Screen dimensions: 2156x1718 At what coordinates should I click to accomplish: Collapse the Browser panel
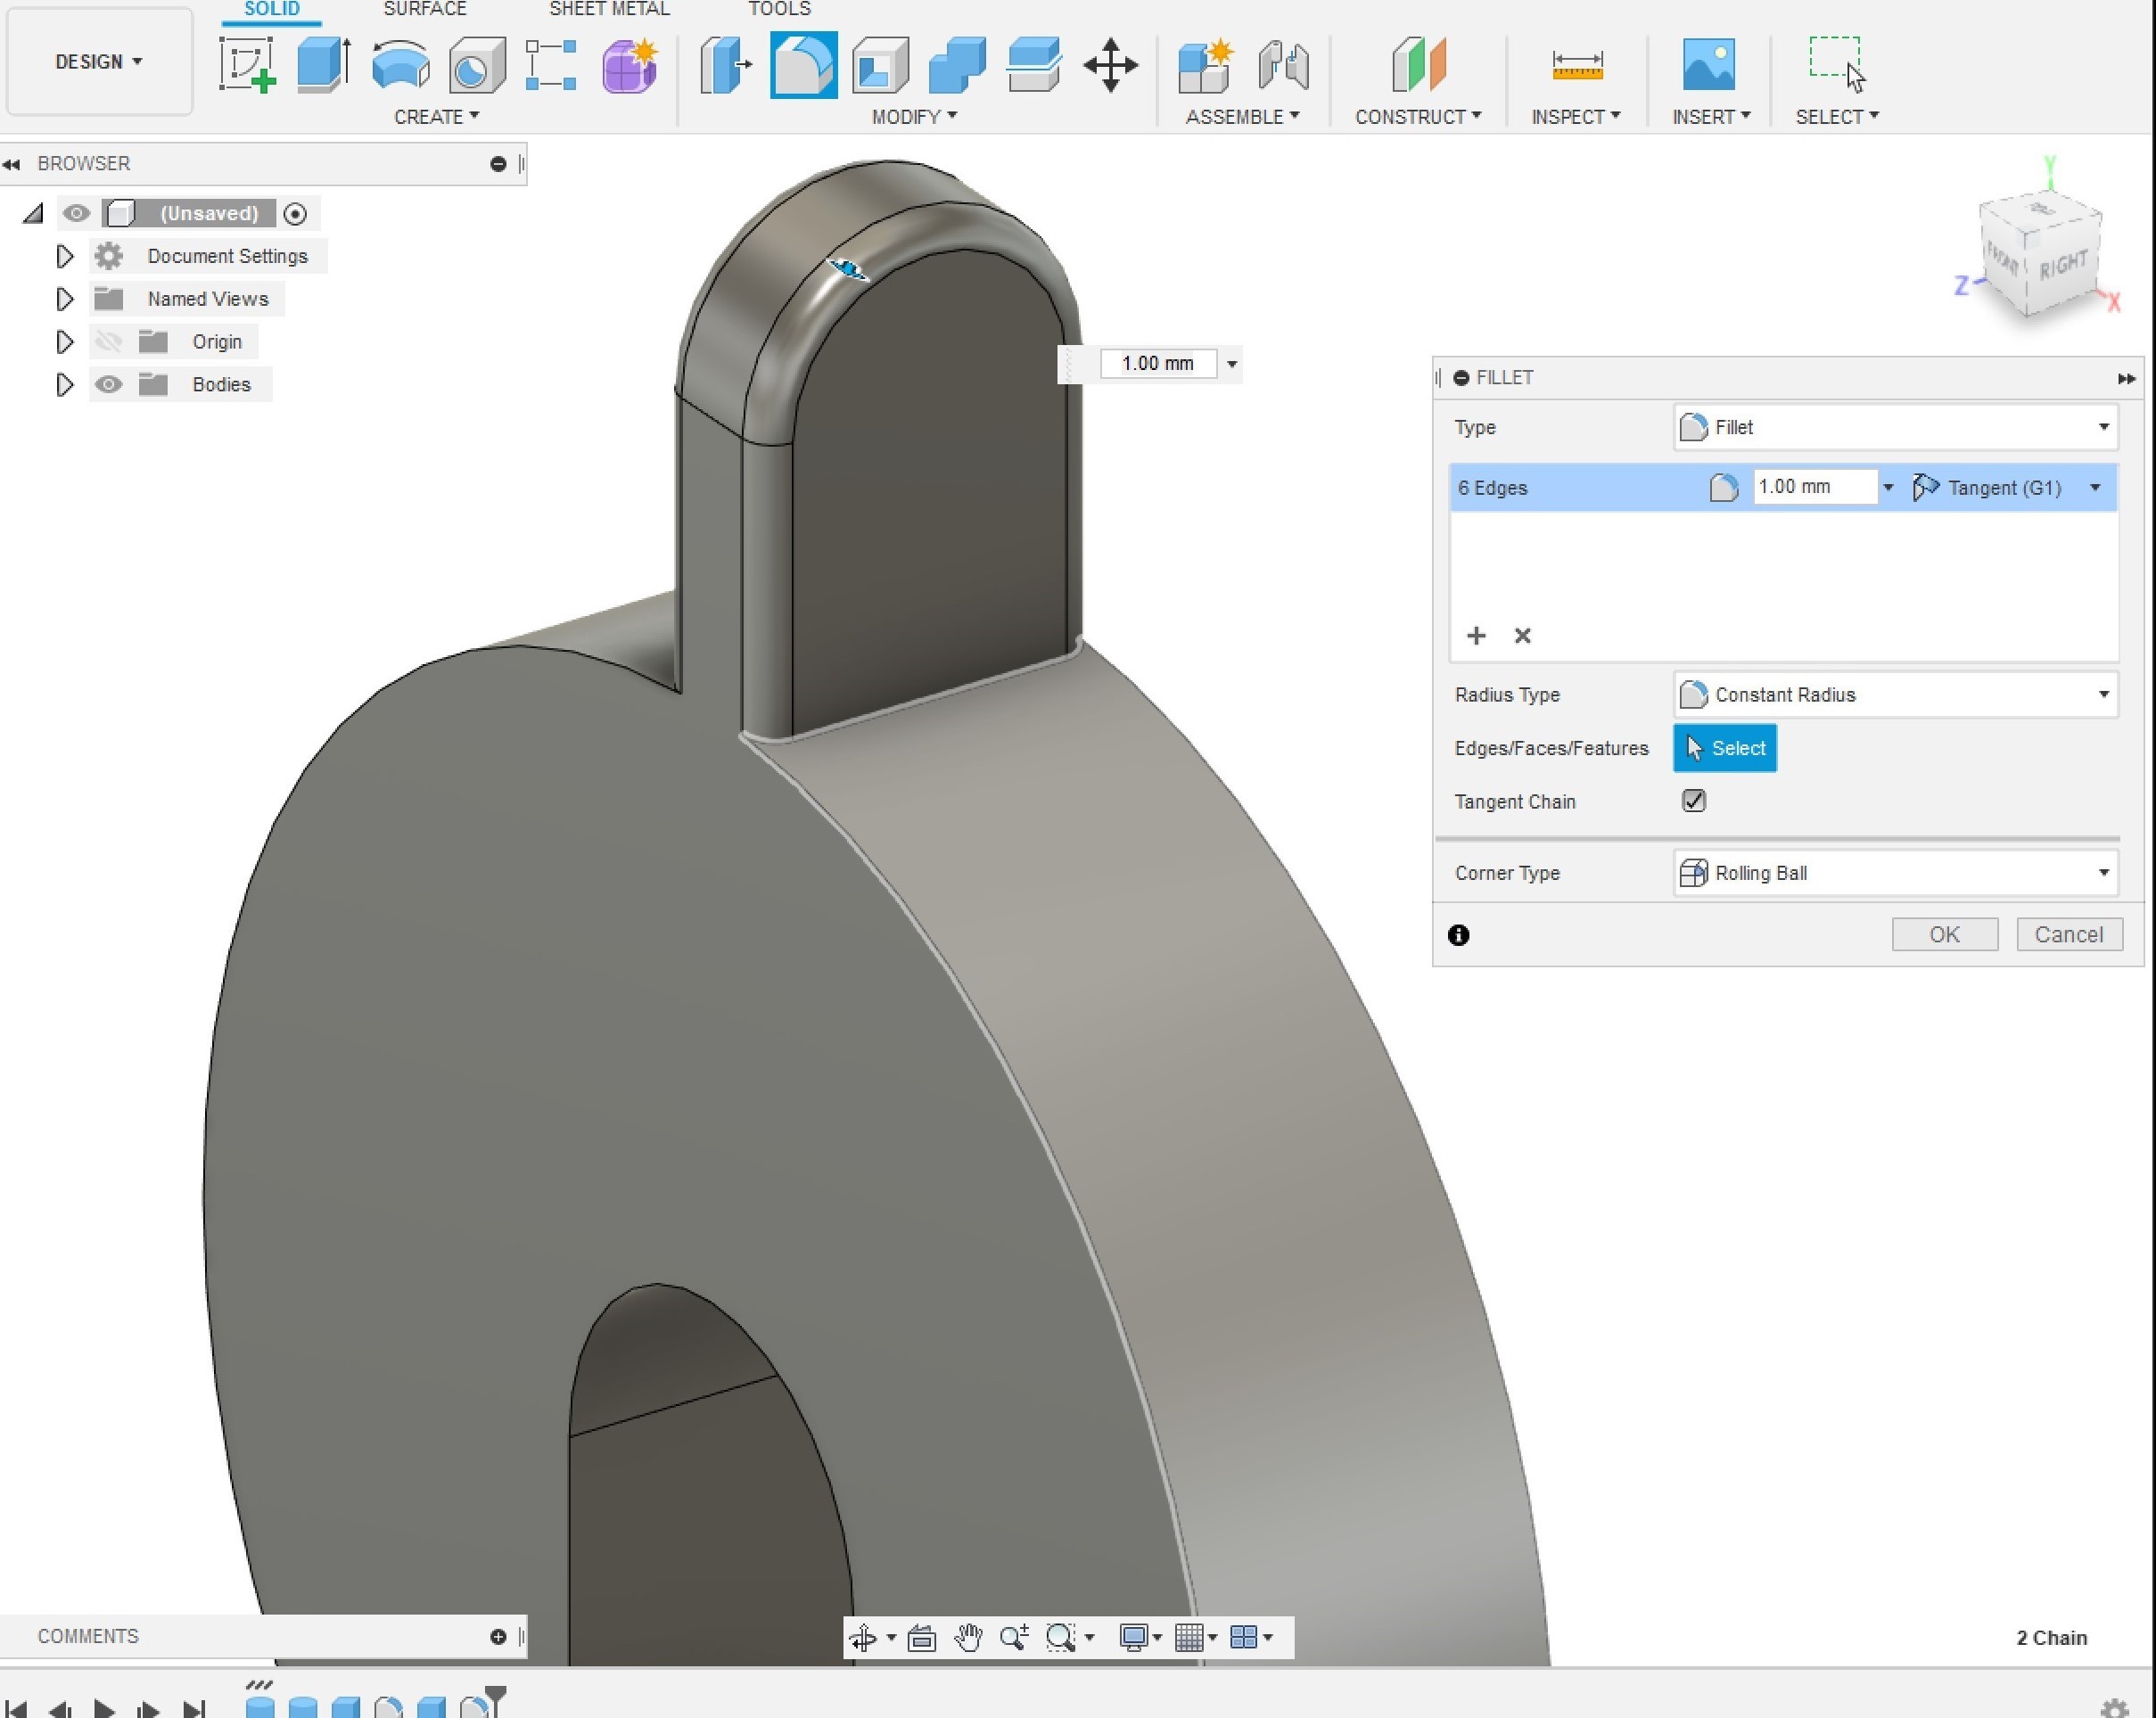498,164
